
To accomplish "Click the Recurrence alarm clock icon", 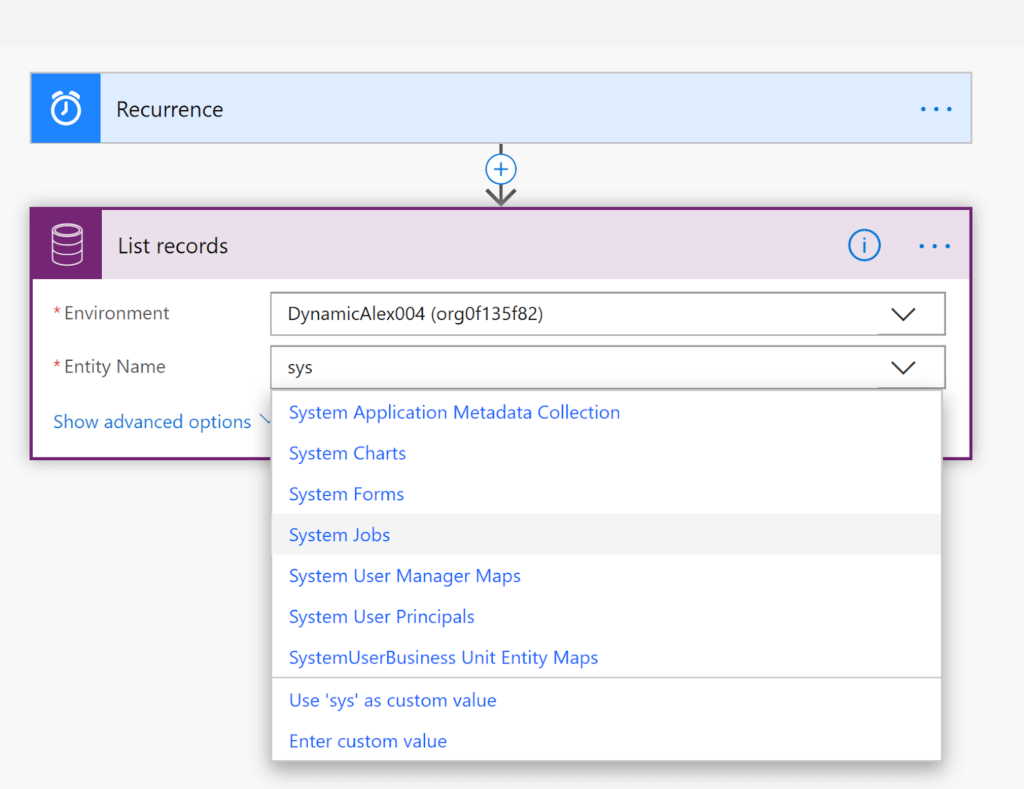I will [66, 108].
